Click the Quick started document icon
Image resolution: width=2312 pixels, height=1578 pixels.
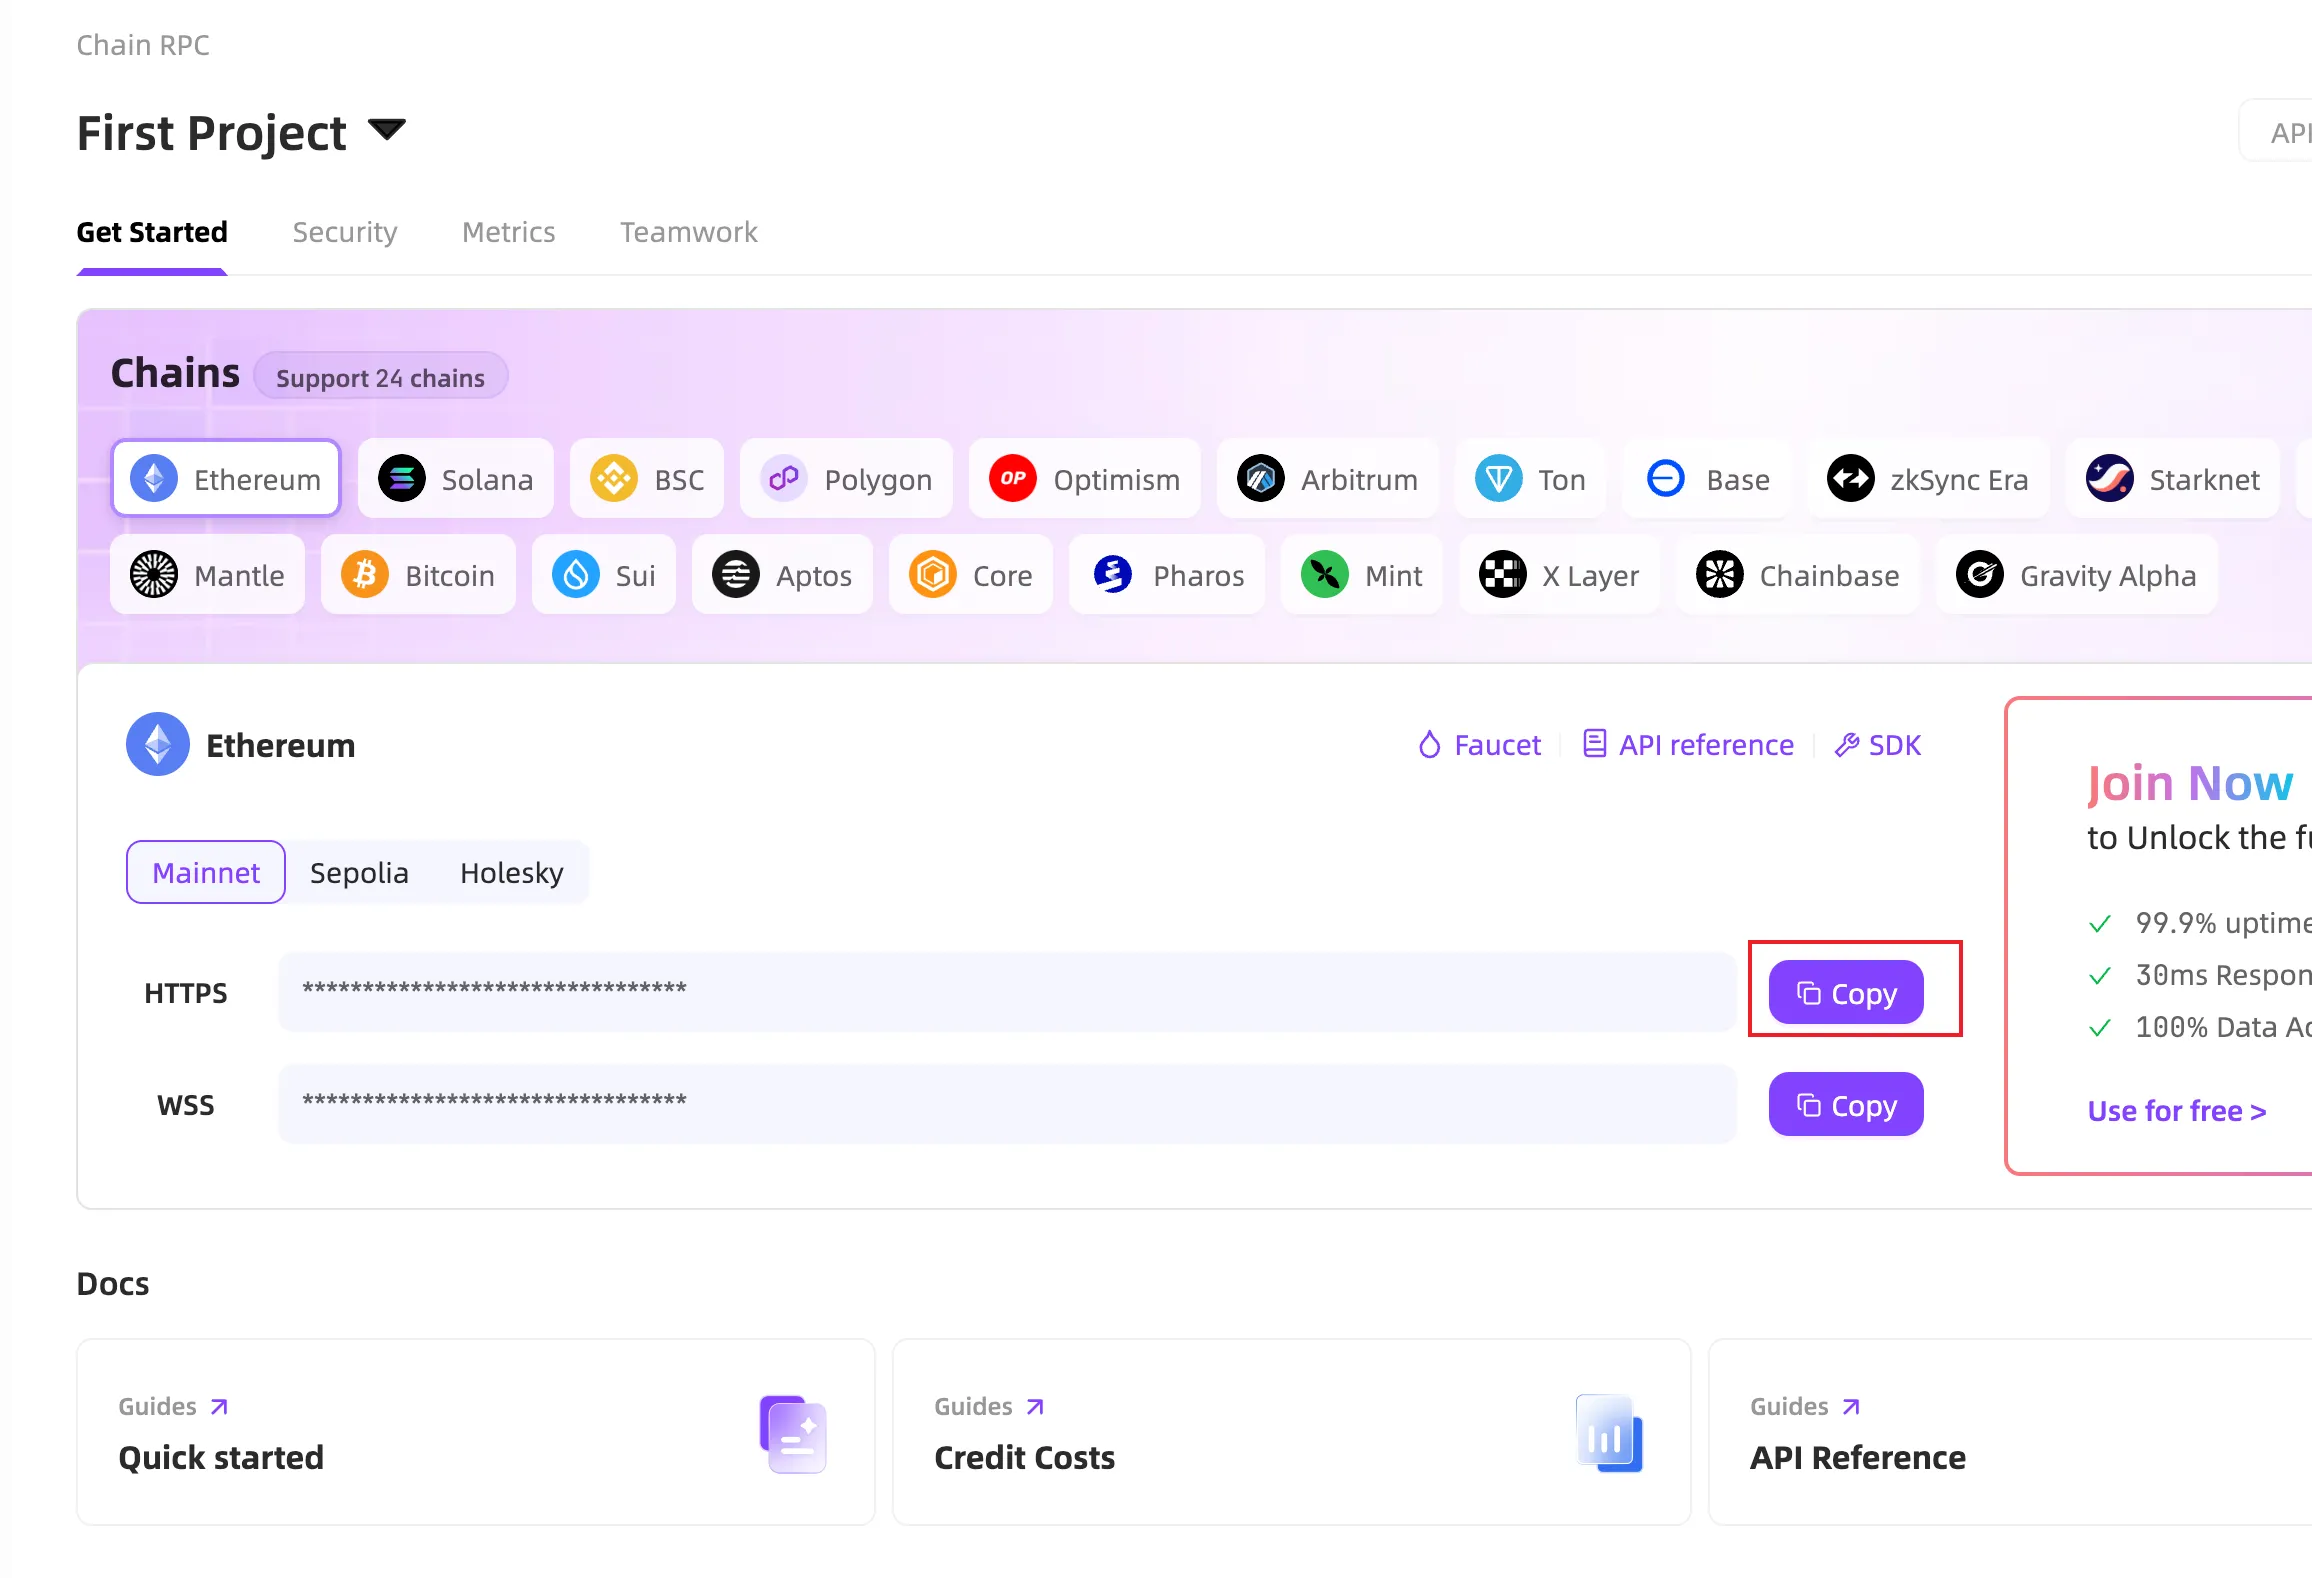coord(793,1434)
